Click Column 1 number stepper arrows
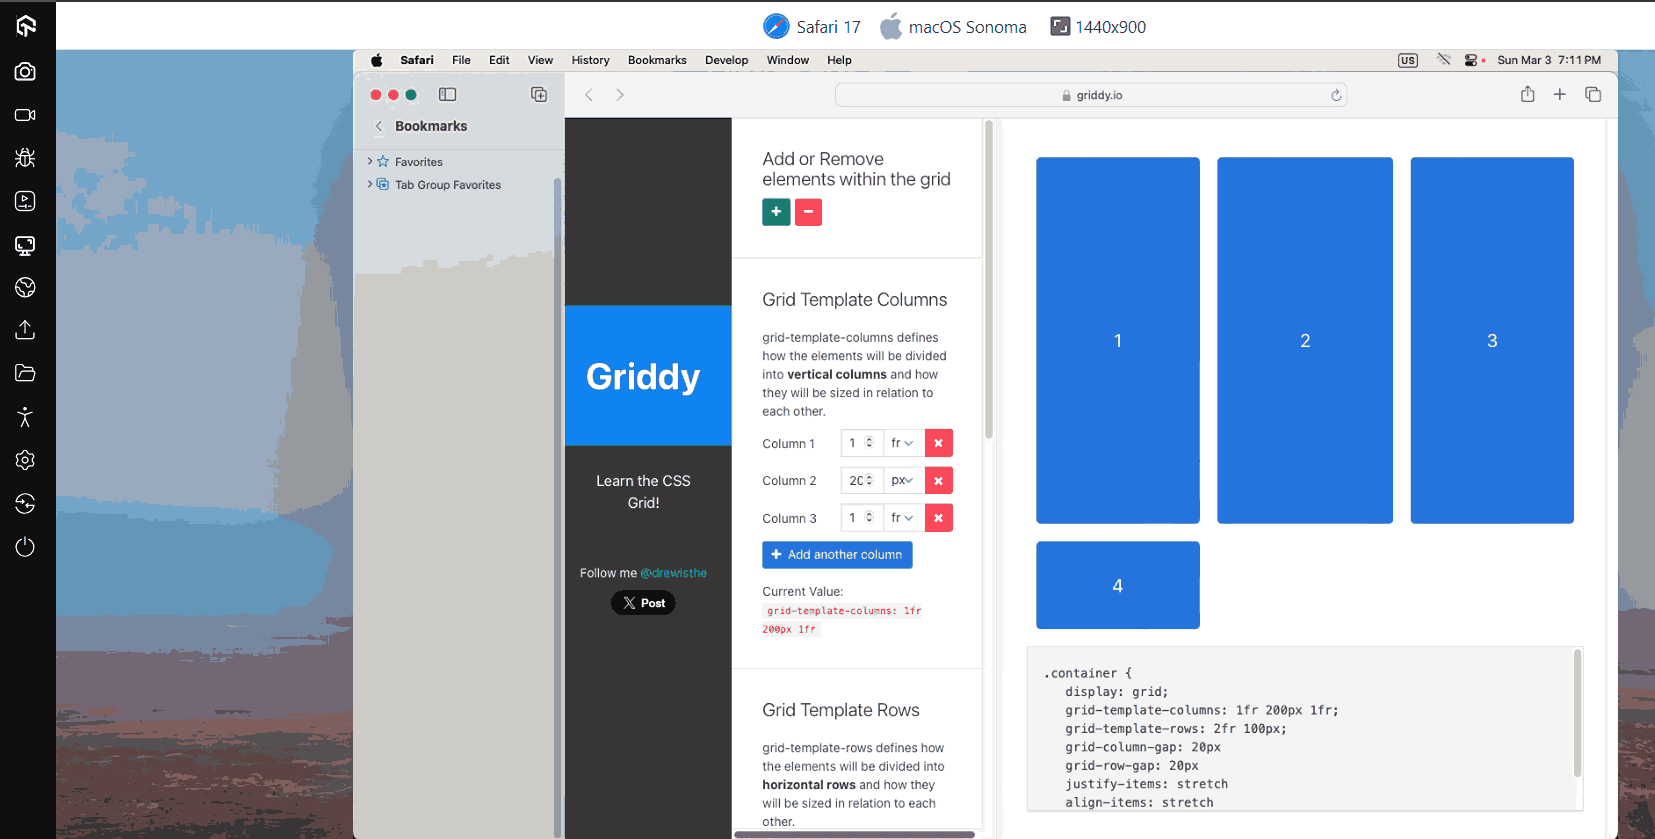 tap(869, 443)
